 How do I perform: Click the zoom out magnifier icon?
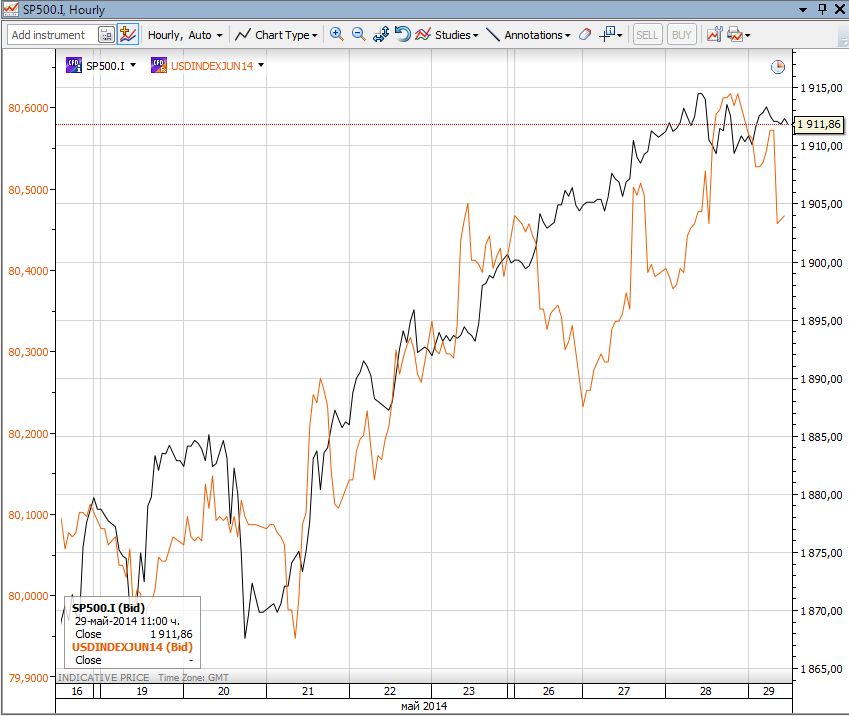click(x=358, y=34)
